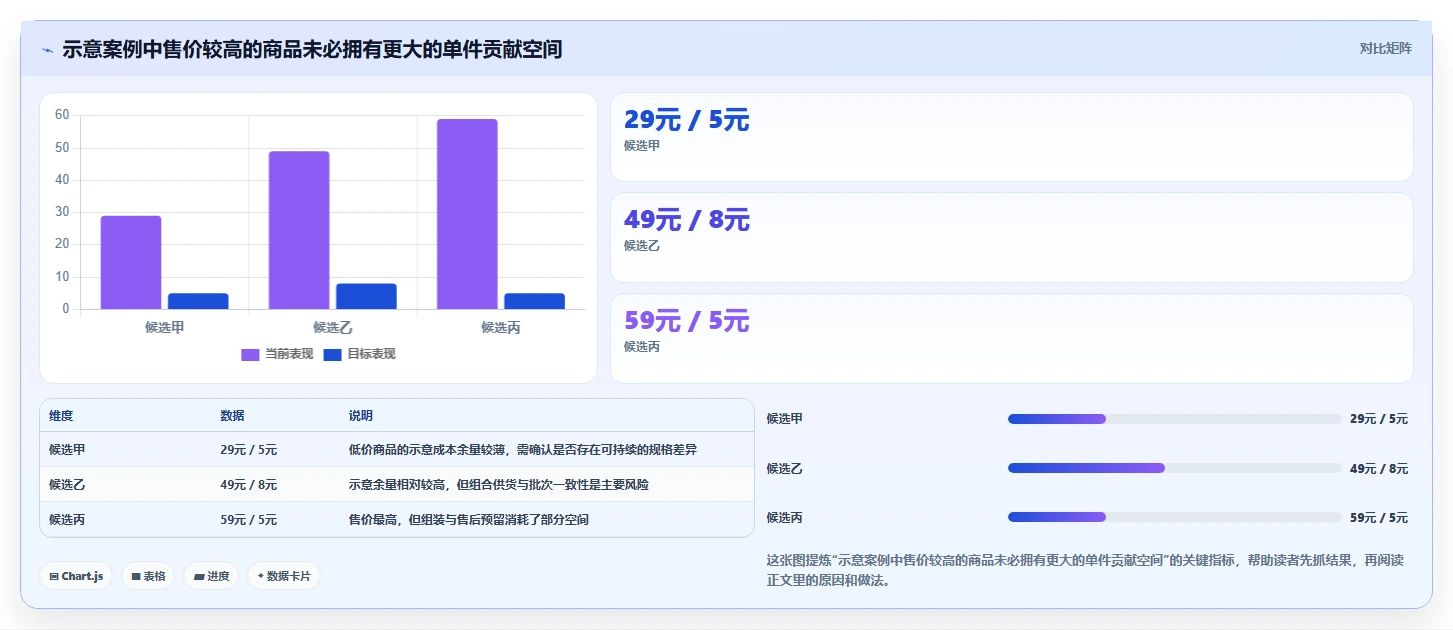1453x630 pixels.
Task: Toggle the 目标表现 legend swatch
Action: (332, 354)
